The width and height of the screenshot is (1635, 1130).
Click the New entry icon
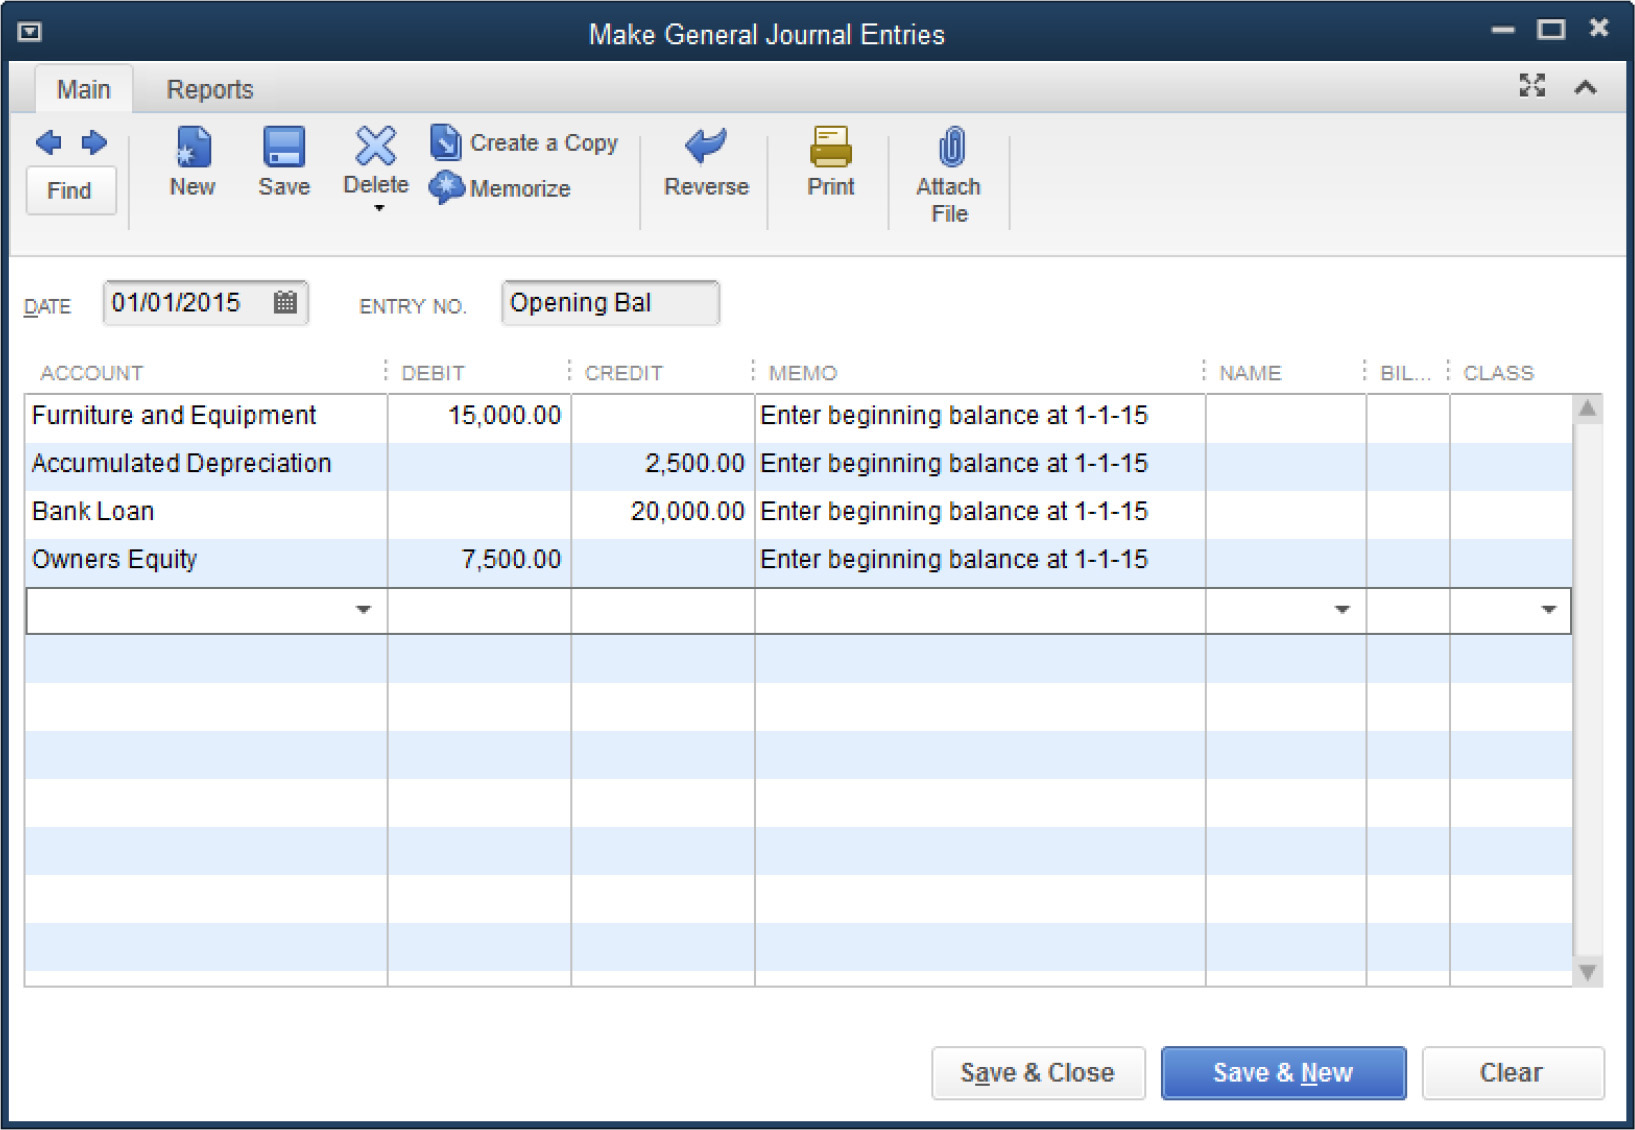point(192,148)
